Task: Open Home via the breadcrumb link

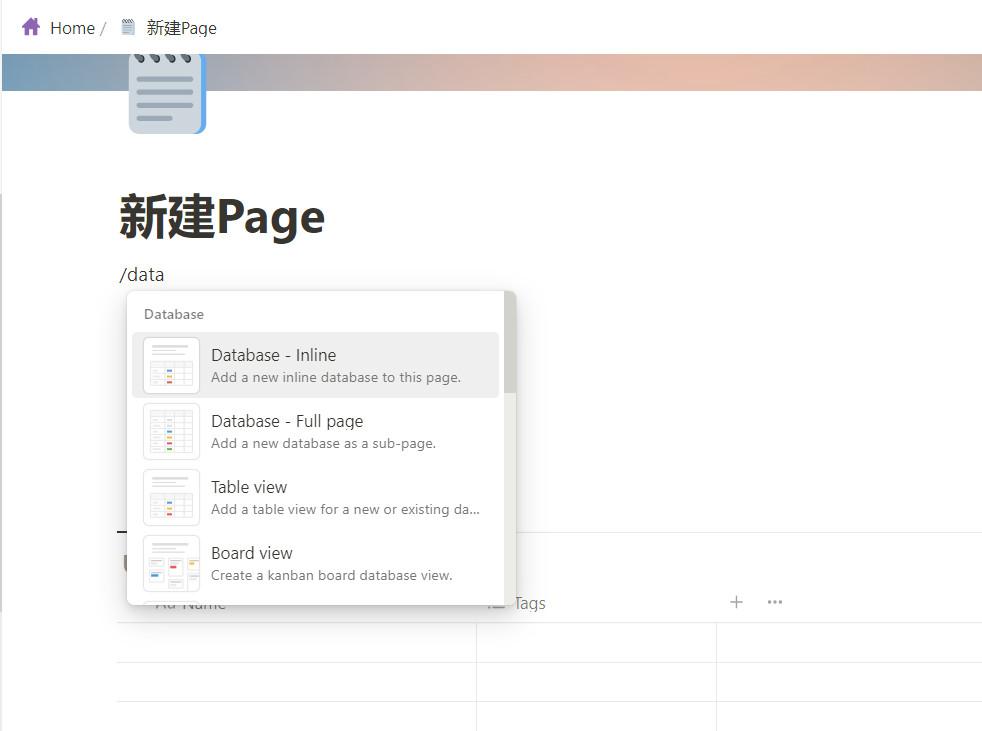Action: (x=72, y=27)
